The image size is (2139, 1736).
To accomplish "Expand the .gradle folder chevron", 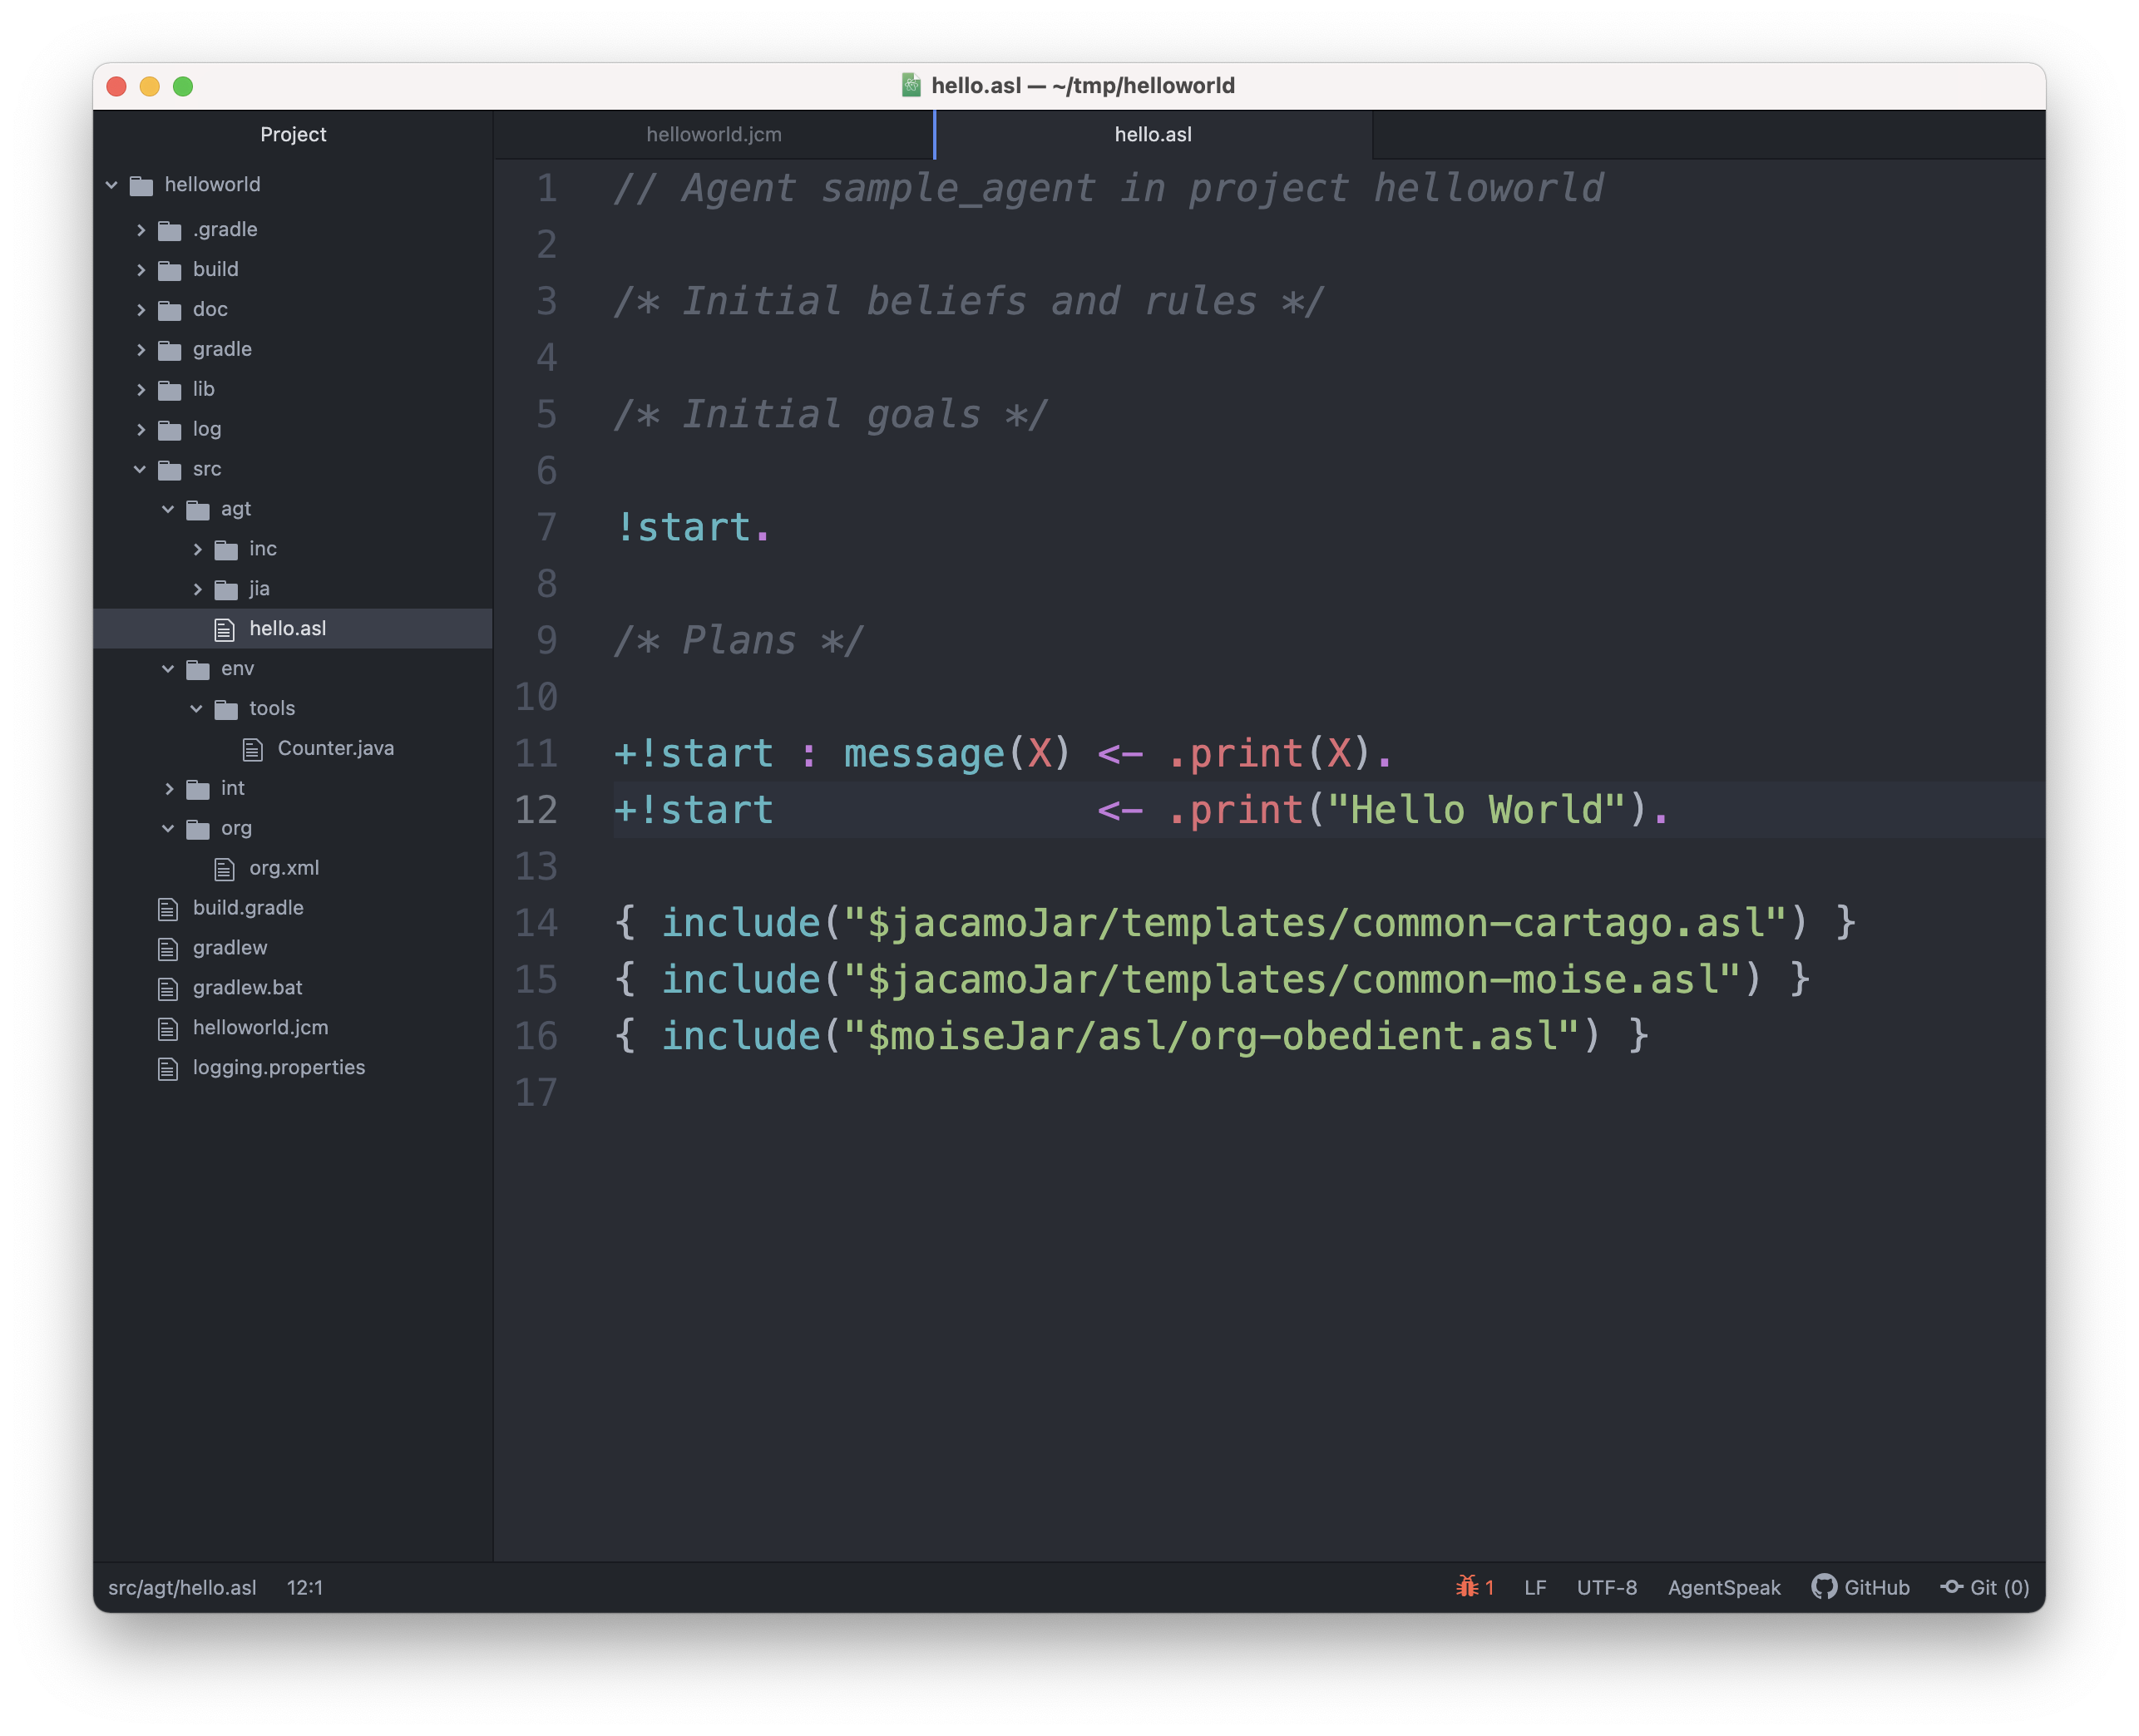I will click(x=141, y=230).
